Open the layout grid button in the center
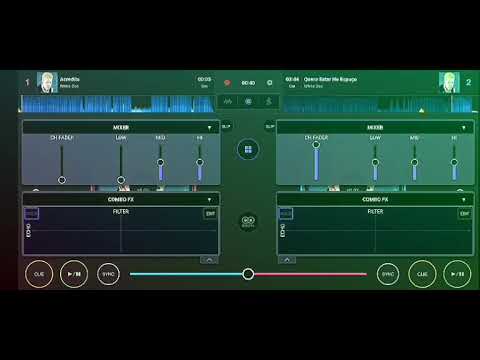 [x=248, y=149]
